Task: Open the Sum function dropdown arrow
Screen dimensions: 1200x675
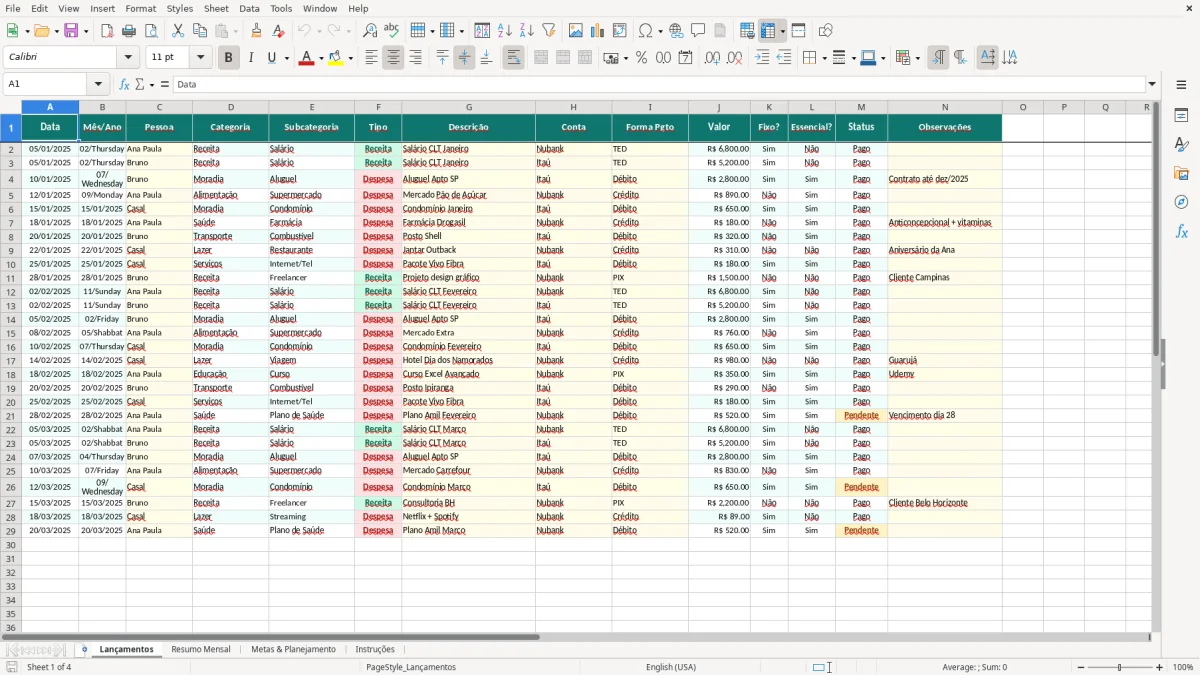Action: click(x=151, y=85)
